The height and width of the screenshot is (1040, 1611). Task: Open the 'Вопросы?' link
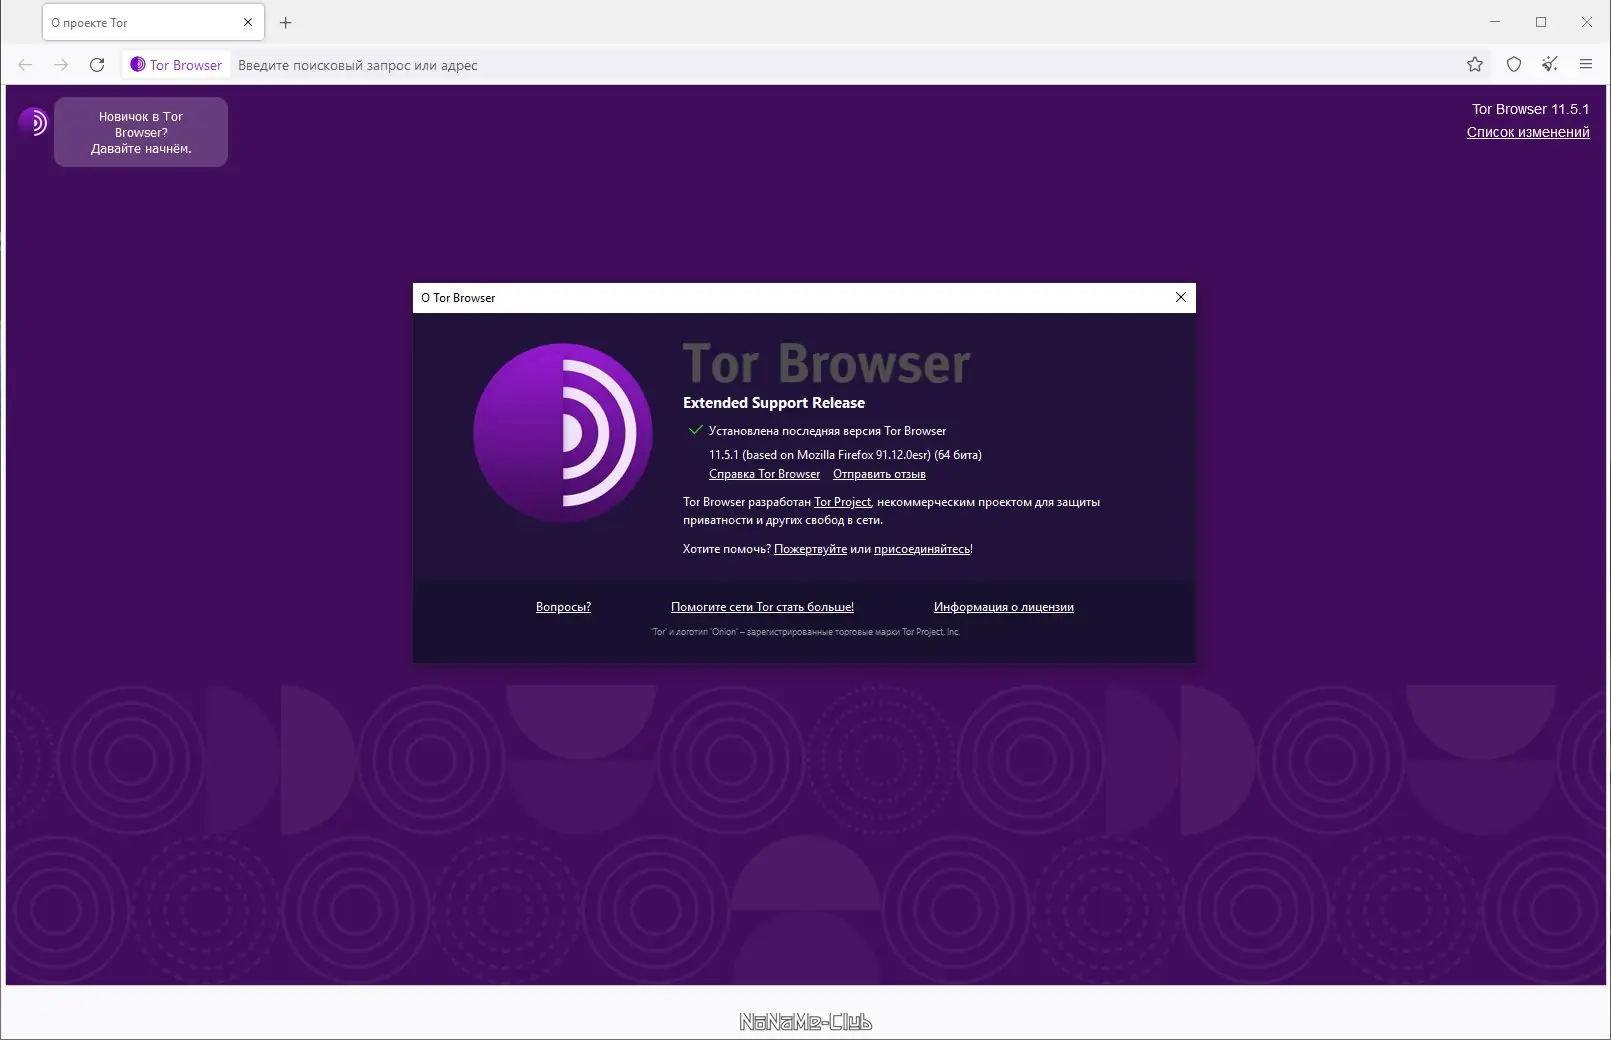563,607
